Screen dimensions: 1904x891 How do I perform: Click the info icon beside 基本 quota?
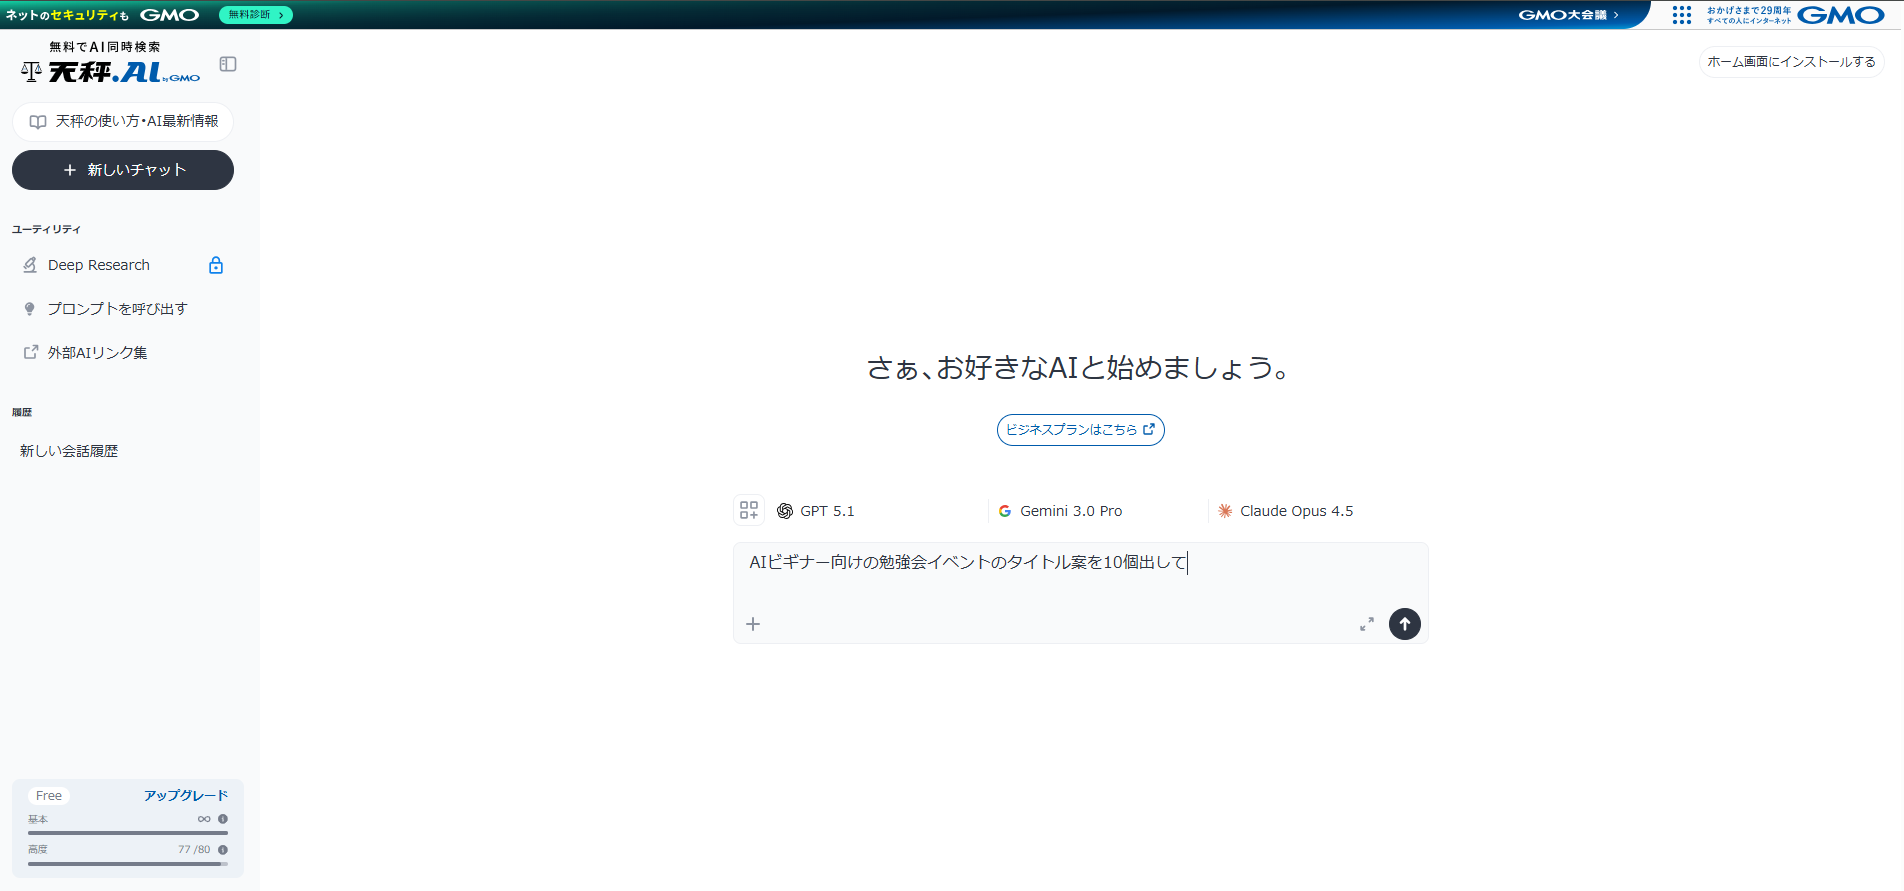coord(223,819)
